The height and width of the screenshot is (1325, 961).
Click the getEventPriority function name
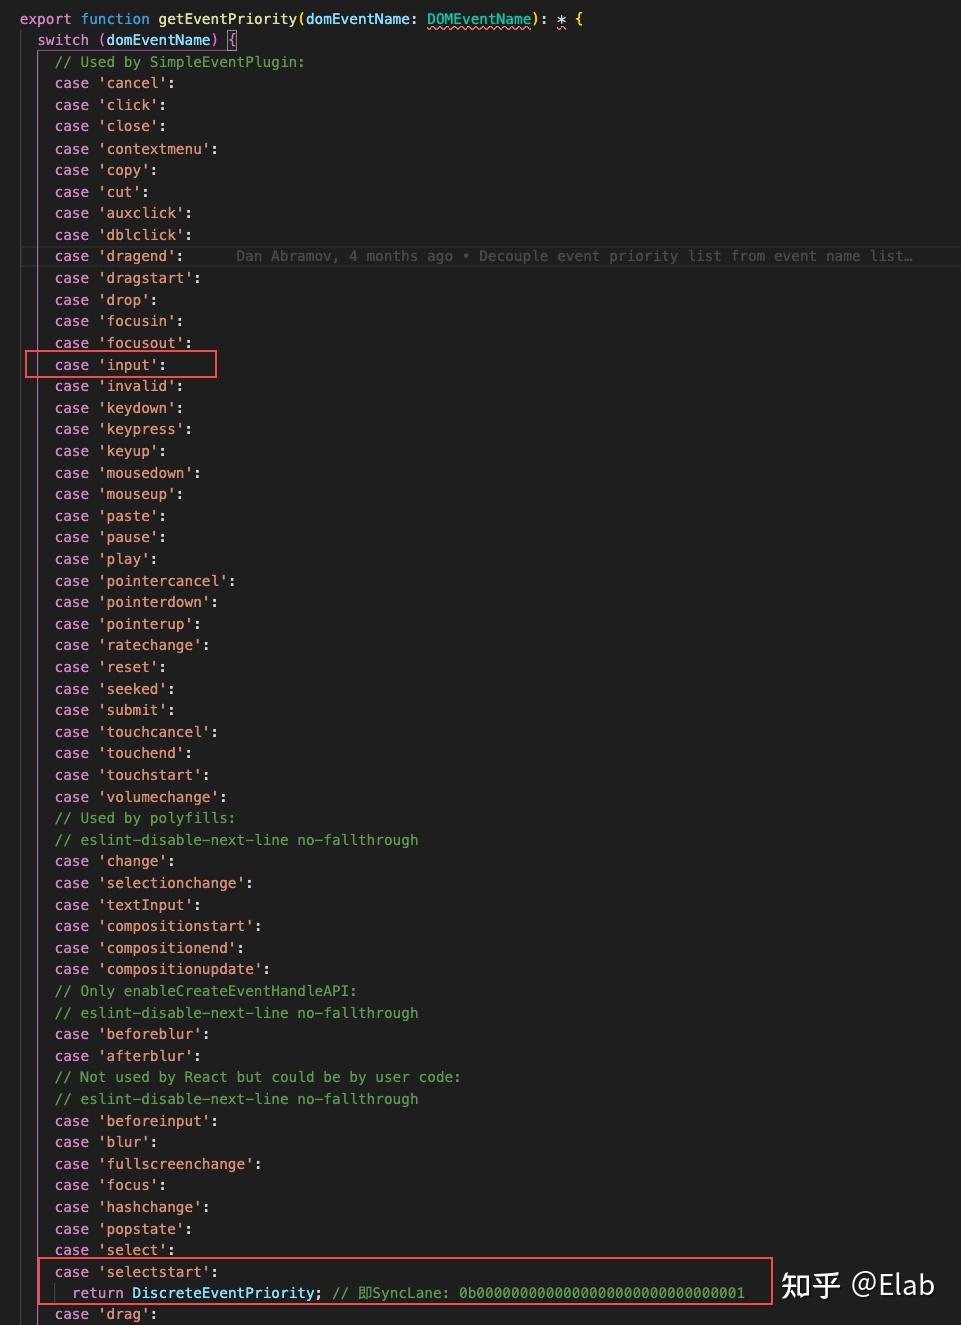tap(227, 19)
